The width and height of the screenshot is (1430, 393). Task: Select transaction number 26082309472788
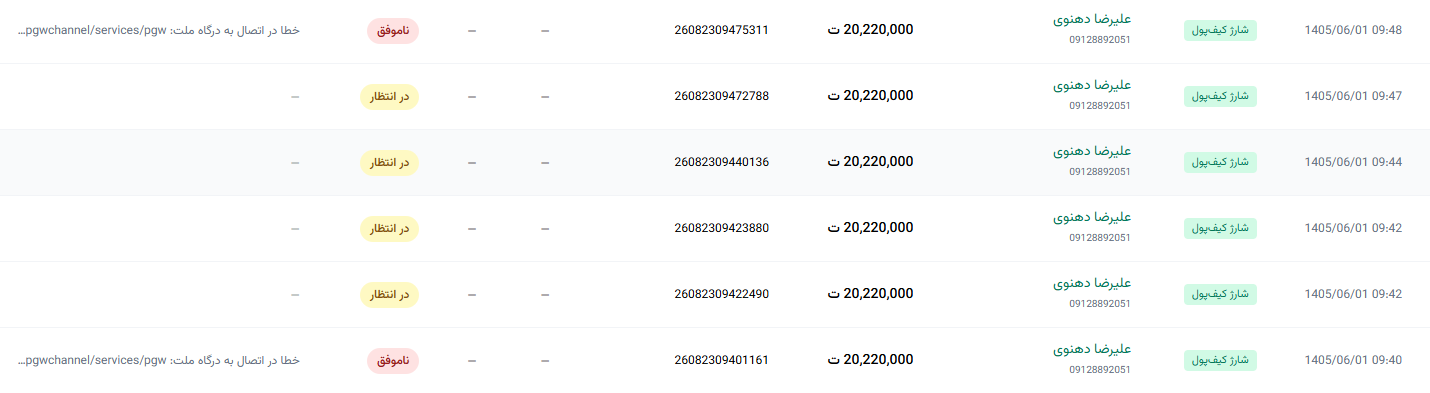click(x=722, y=96)
